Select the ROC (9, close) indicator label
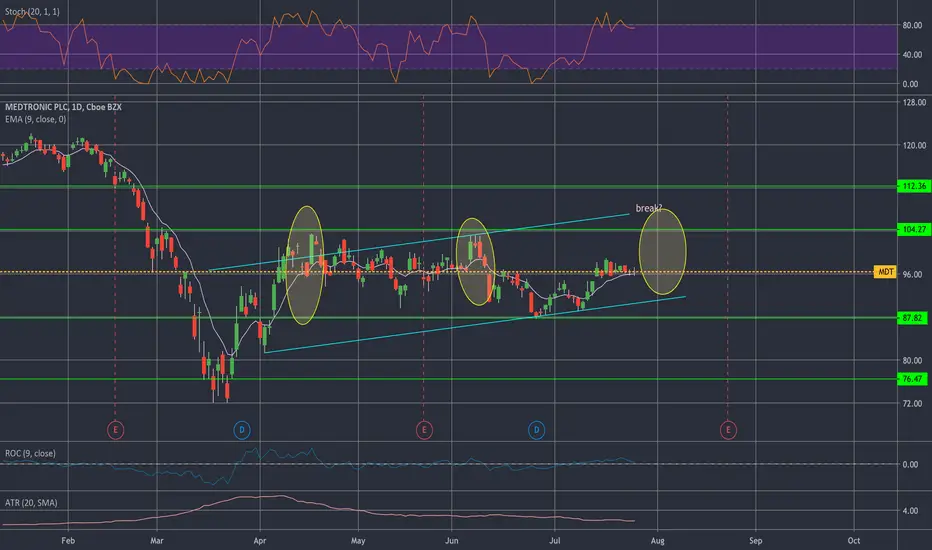Image resolution: width=932 pixels, height=550 pixels. 30,453
